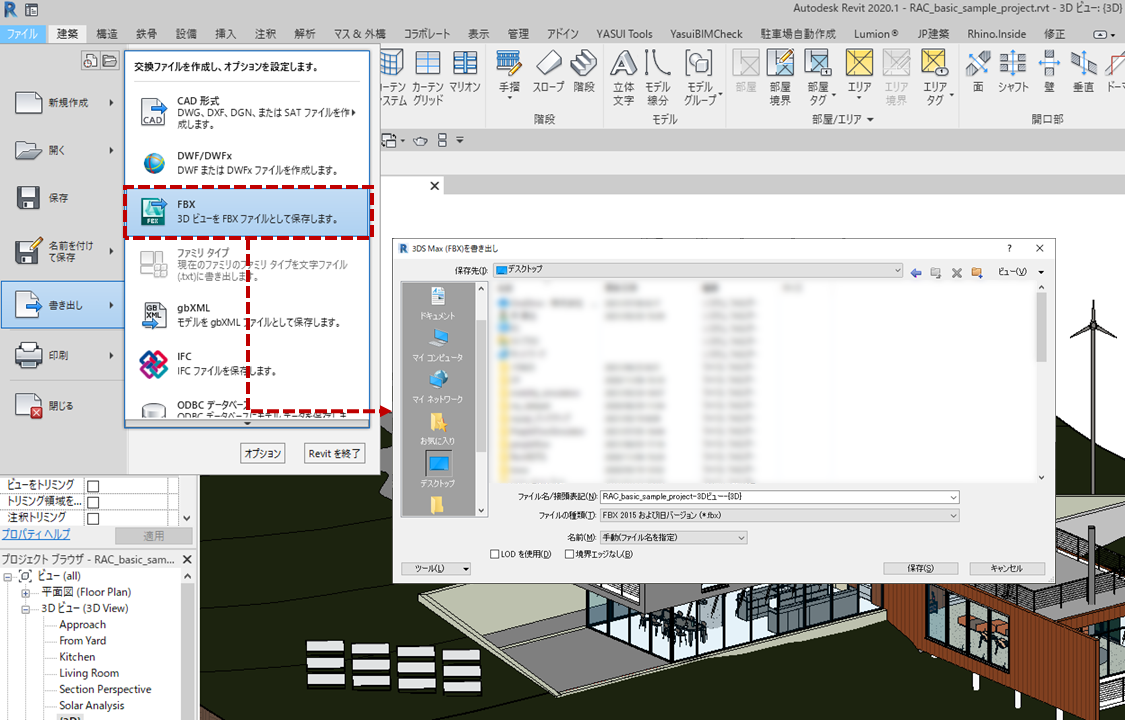Click the 階段 (stairs) ribbon tool
The image size is (1125, 720).
[583, 70]
